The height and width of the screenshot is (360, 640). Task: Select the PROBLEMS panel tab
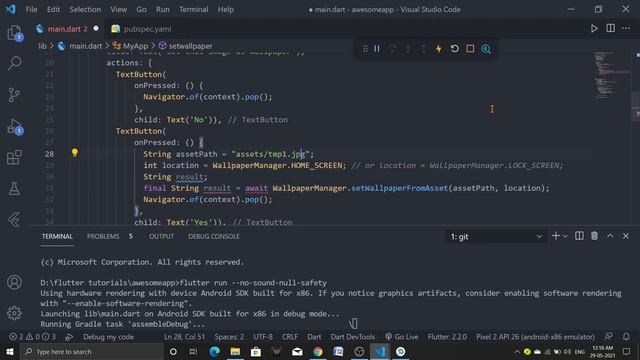[109, 236]
